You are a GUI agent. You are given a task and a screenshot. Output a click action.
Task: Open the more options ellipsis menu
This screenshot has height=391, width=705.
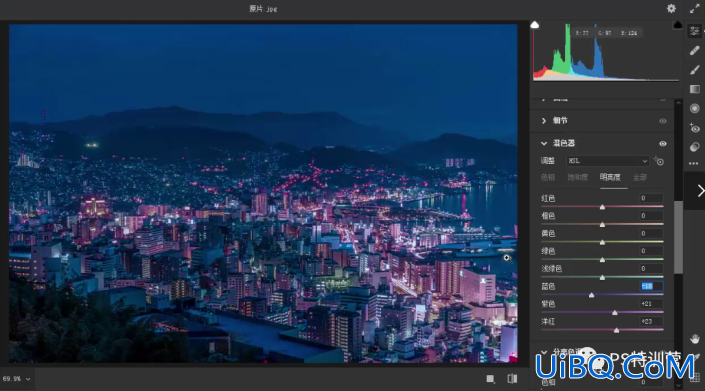pyautogui.click(x=694, y=164)
